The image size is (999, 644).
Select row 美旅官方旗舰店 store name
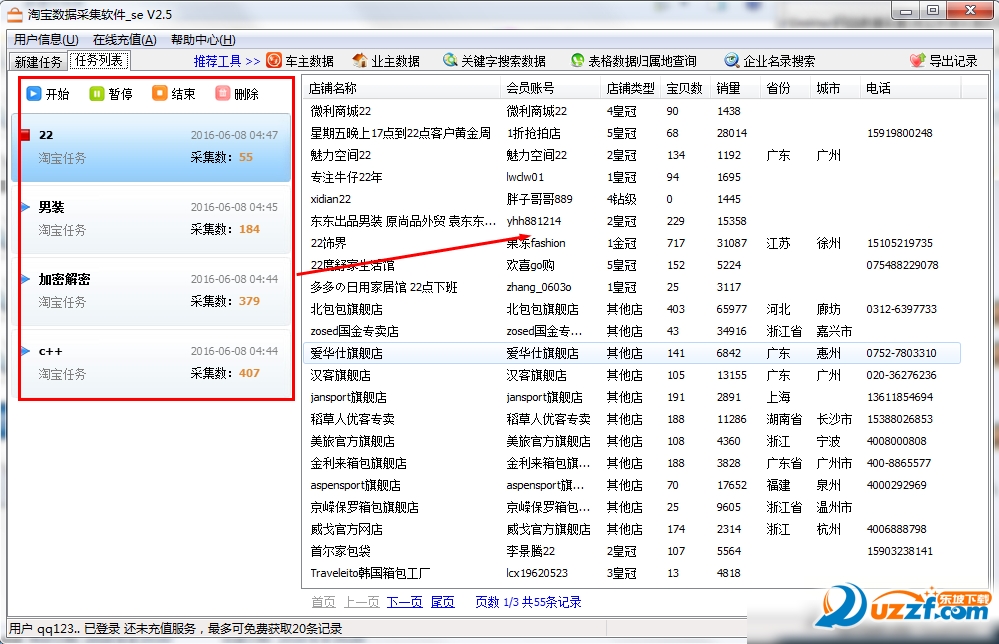[352, 441]
